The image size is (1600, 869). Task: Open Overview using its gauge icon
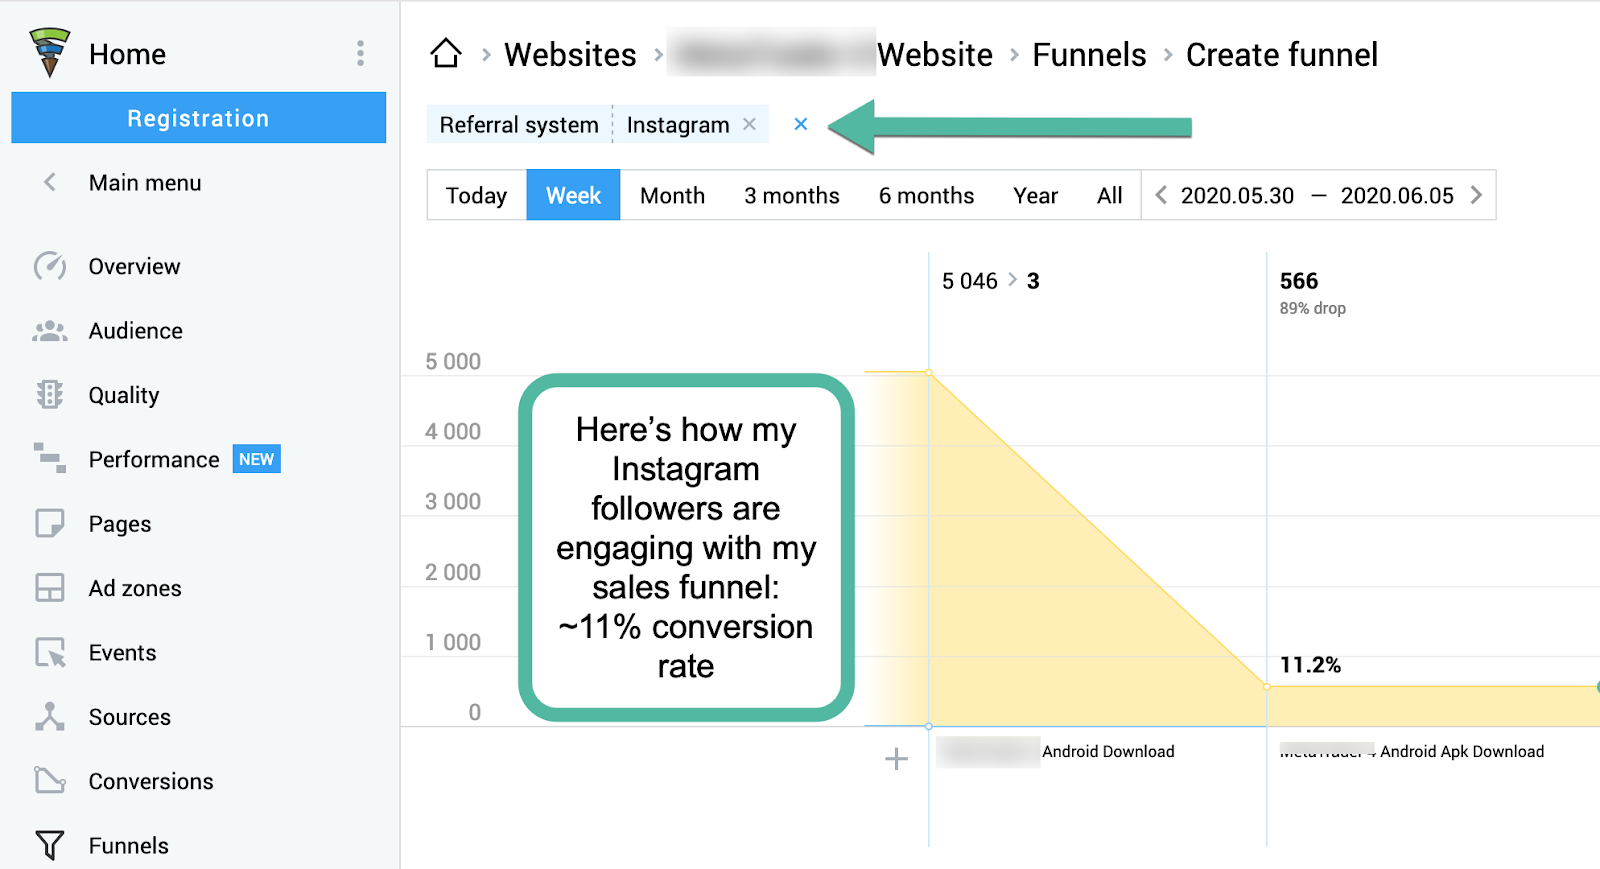(x=49, y=266)
